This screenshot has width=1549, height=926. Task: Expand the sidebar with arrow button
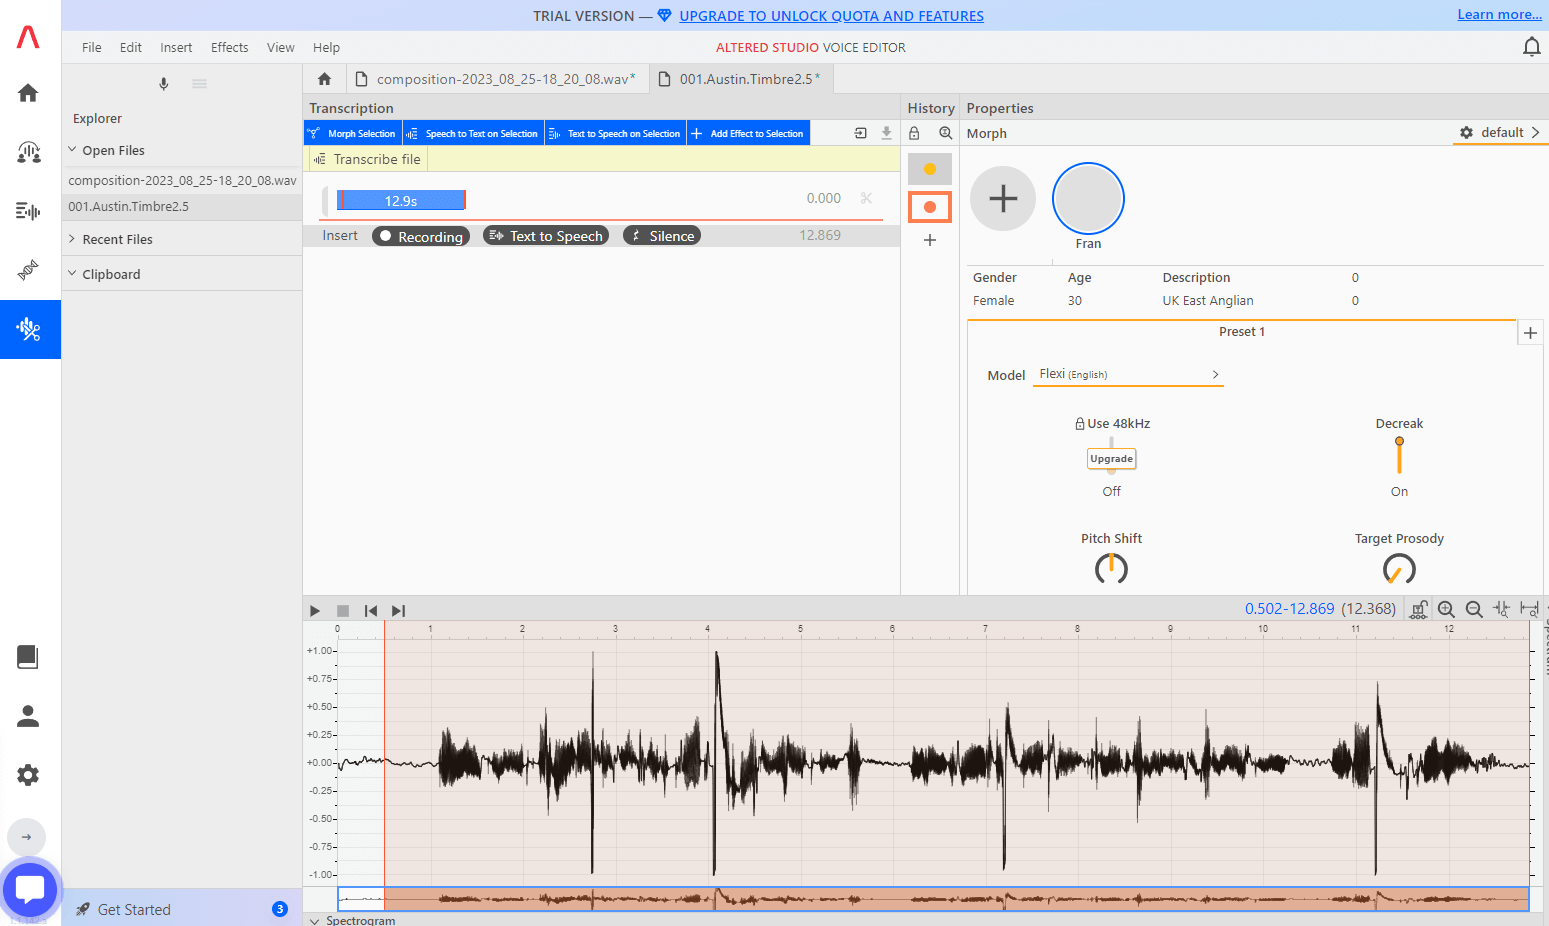point(27,837)
